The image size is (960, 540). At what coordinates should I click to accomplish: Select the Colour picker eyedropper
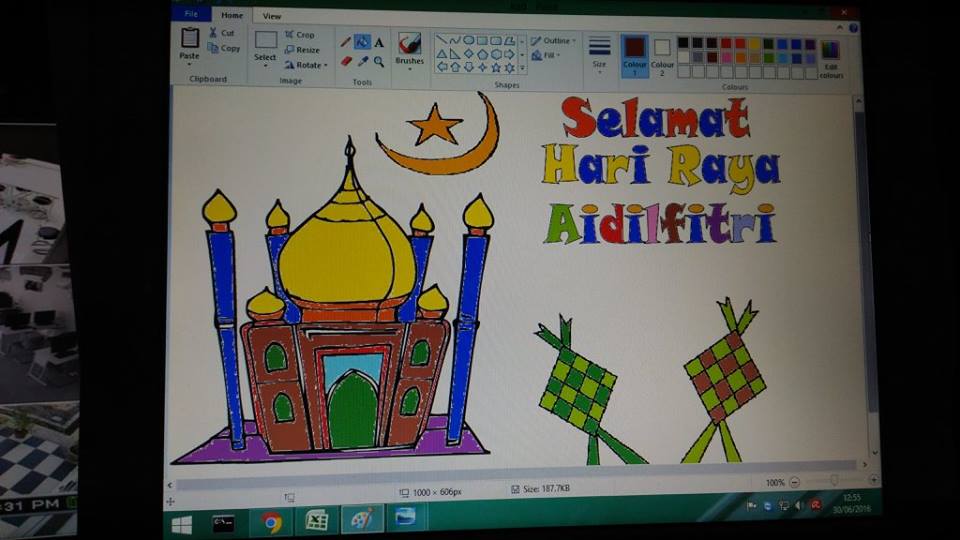point(362,61)
